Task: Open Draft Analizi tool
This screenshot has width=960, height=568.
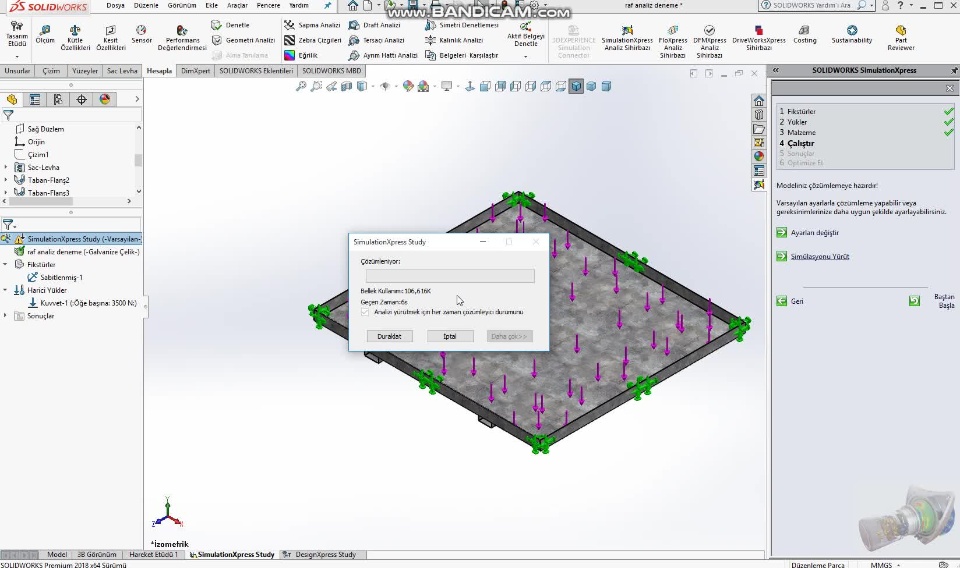Action: point(374,25)
